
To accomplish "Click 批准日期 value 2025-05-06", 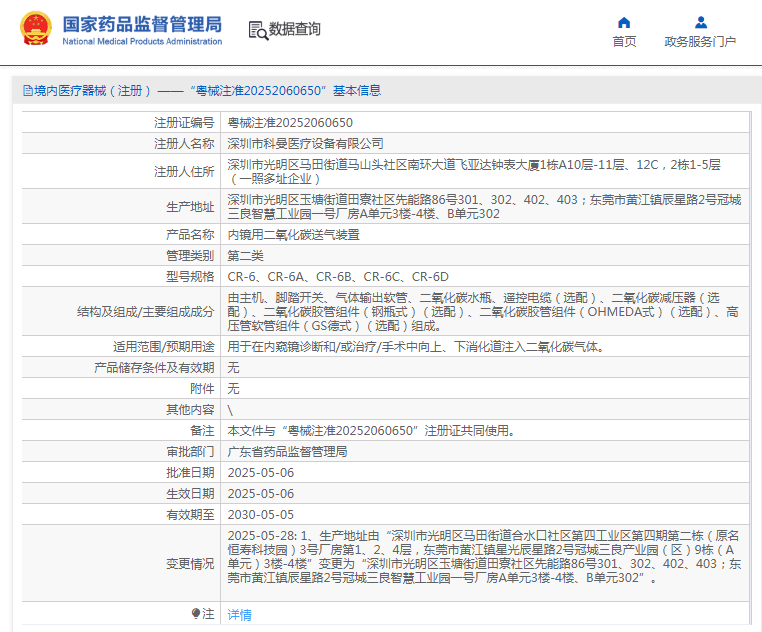I will (x=261, y=473).
